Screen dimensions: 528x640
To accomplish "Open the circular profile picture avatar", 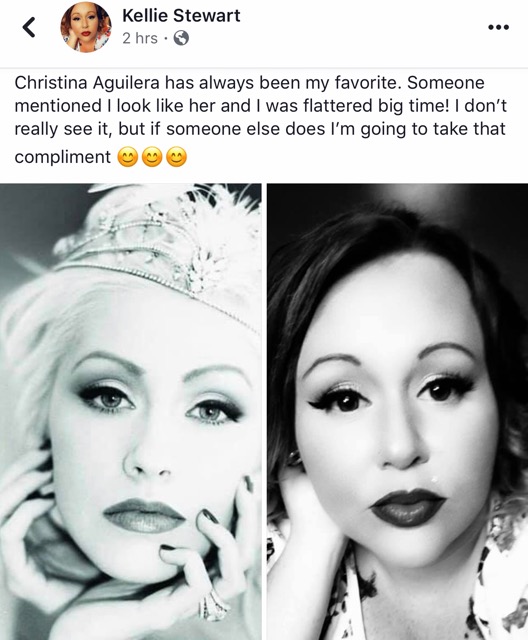I will point(86,27).
